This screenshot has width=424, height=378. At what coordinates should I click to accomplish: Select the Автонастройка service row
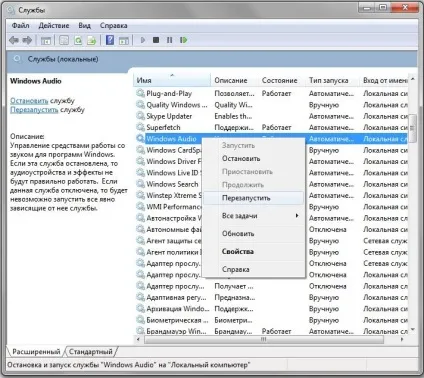coord(271,218)
